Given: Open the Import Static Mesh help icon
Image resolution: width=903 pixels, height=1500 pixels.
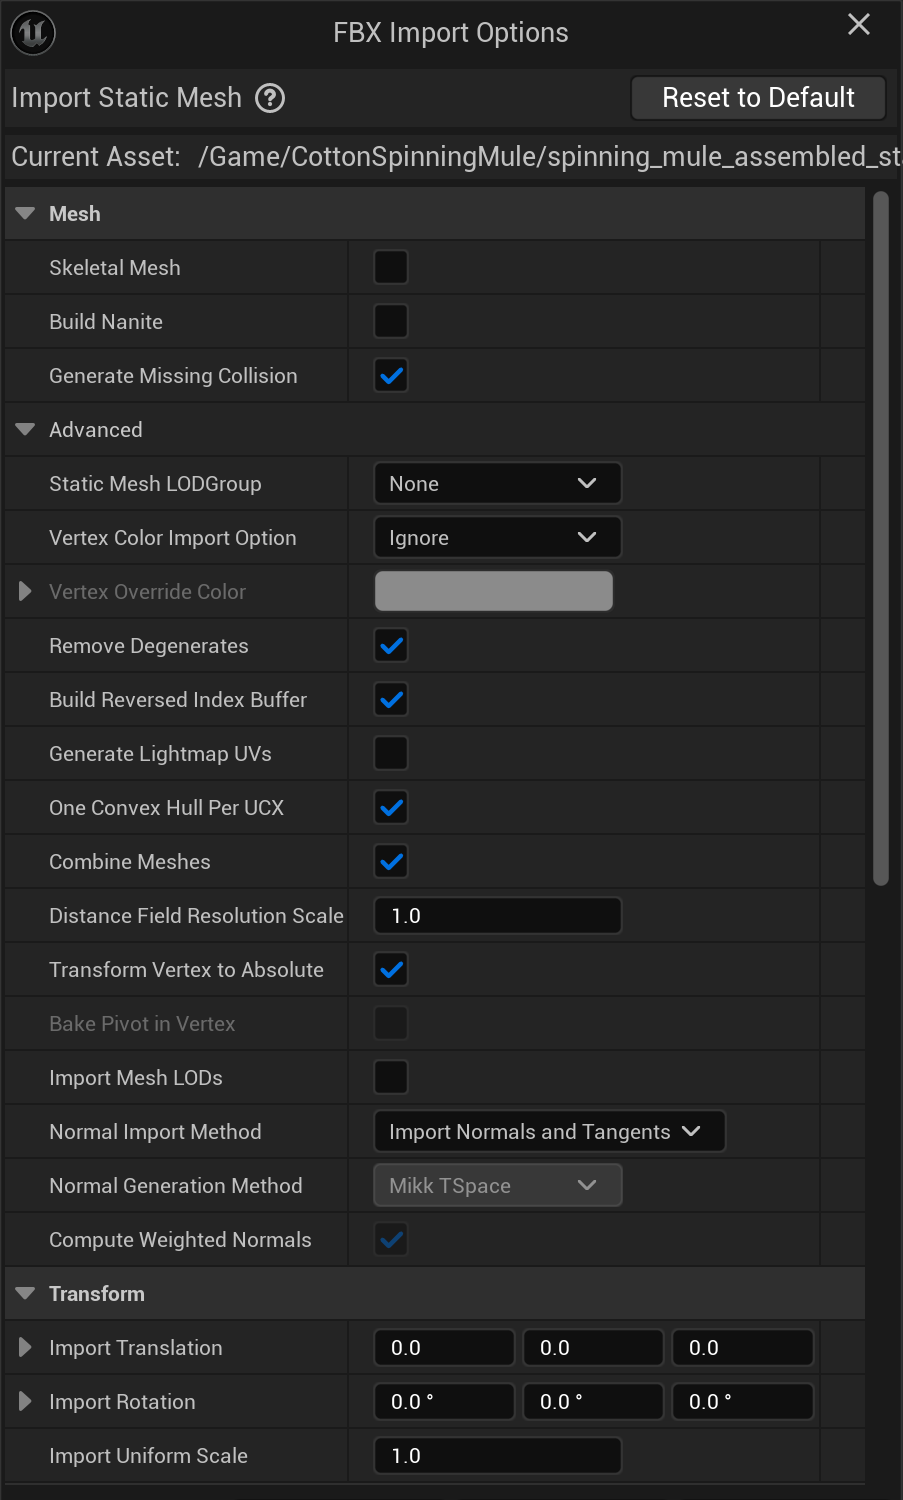Looking at the screenshot, I should tap(270, 98).
